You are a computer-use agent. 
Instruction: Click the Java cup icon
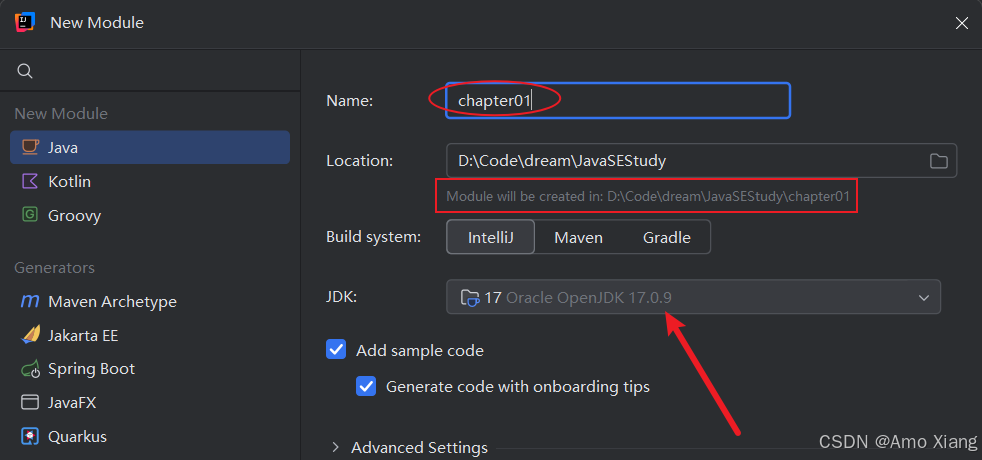click(x=30, y=147)
